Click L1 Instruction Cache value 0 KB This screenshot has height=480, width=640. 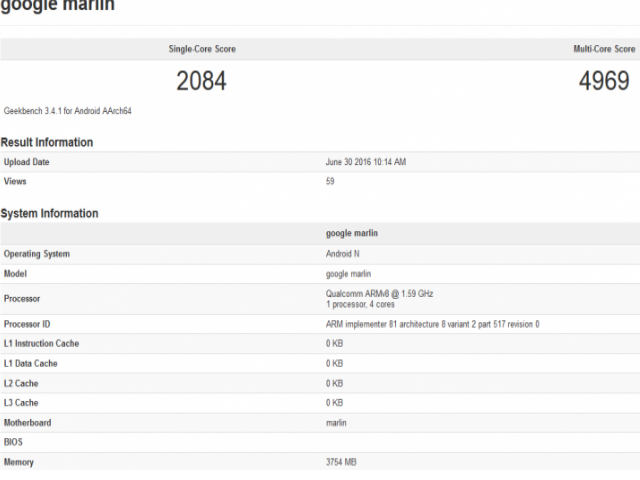pyautogui.click(x=334, y=344)
